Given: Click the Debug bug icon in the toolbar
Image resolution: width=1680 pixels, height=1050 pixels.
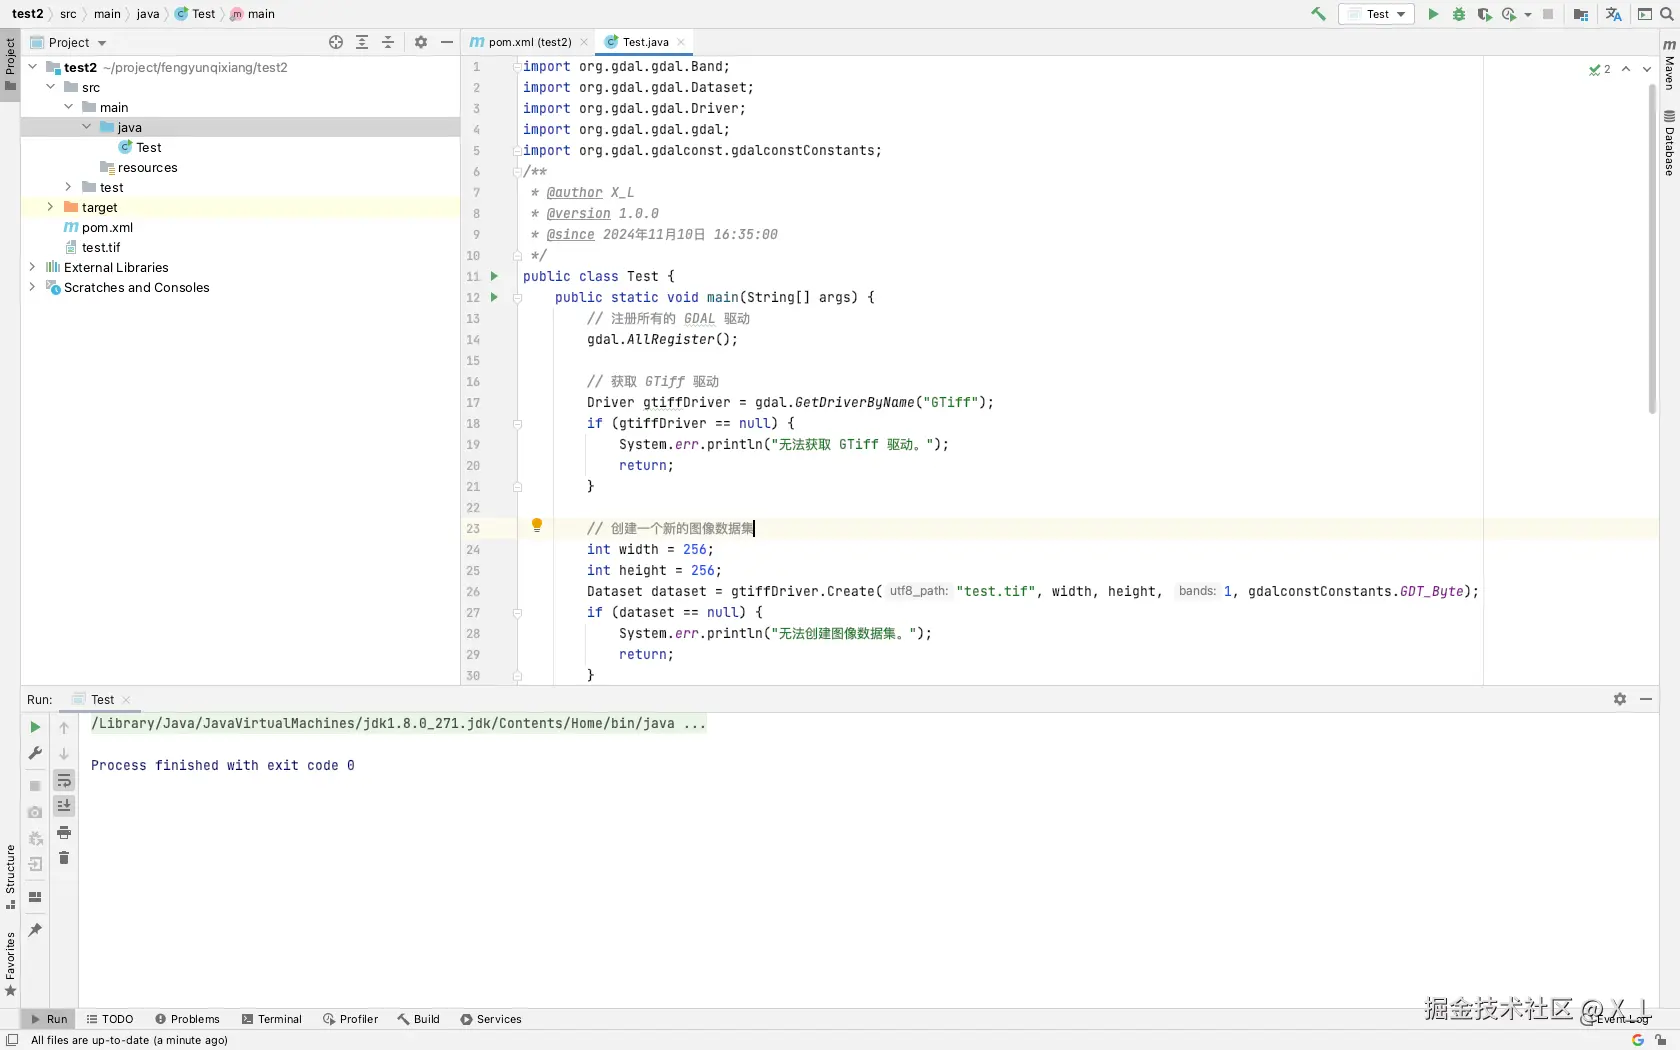Looking at the screenshot, I should tap(1459, 14).
